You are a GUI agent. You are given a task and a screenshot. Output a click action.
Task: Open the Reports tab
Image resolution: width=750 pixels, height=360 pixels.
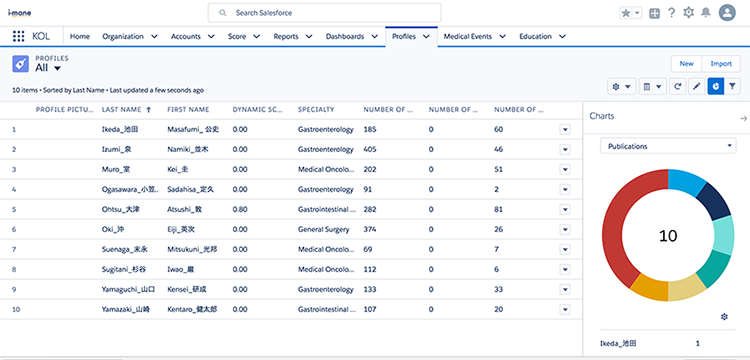286,36
